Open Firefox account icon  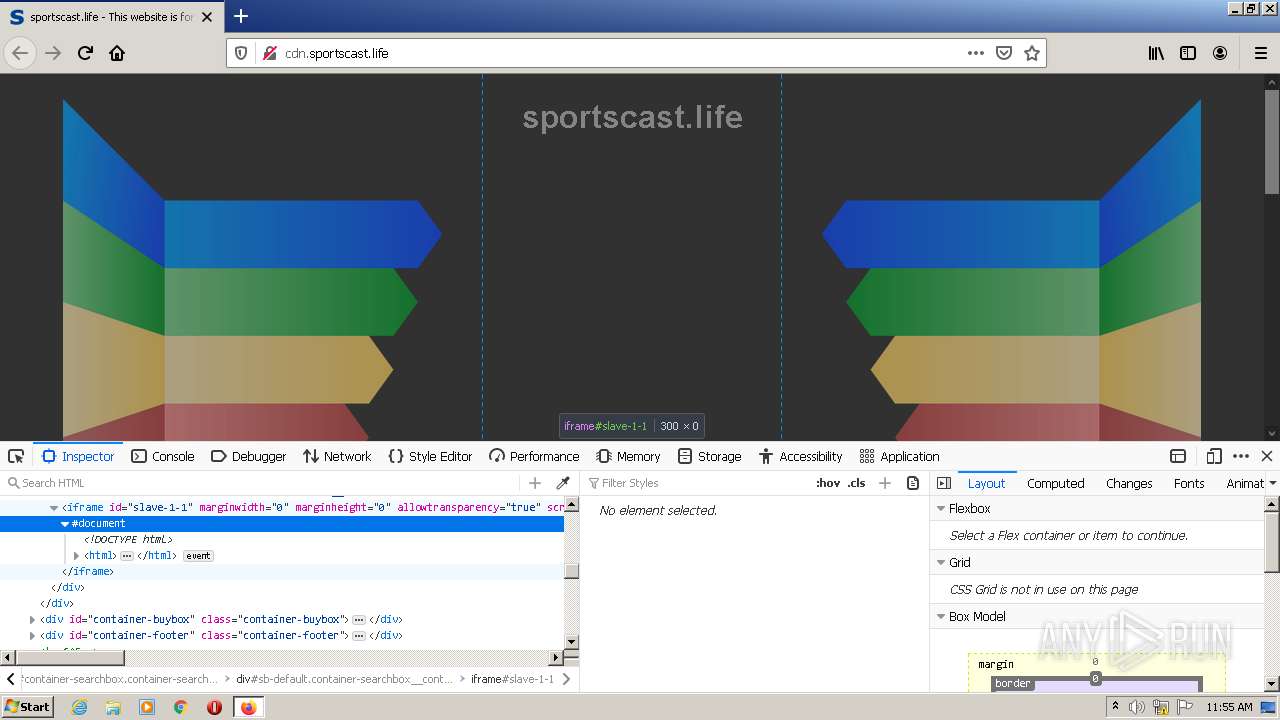coord(1220,53)
